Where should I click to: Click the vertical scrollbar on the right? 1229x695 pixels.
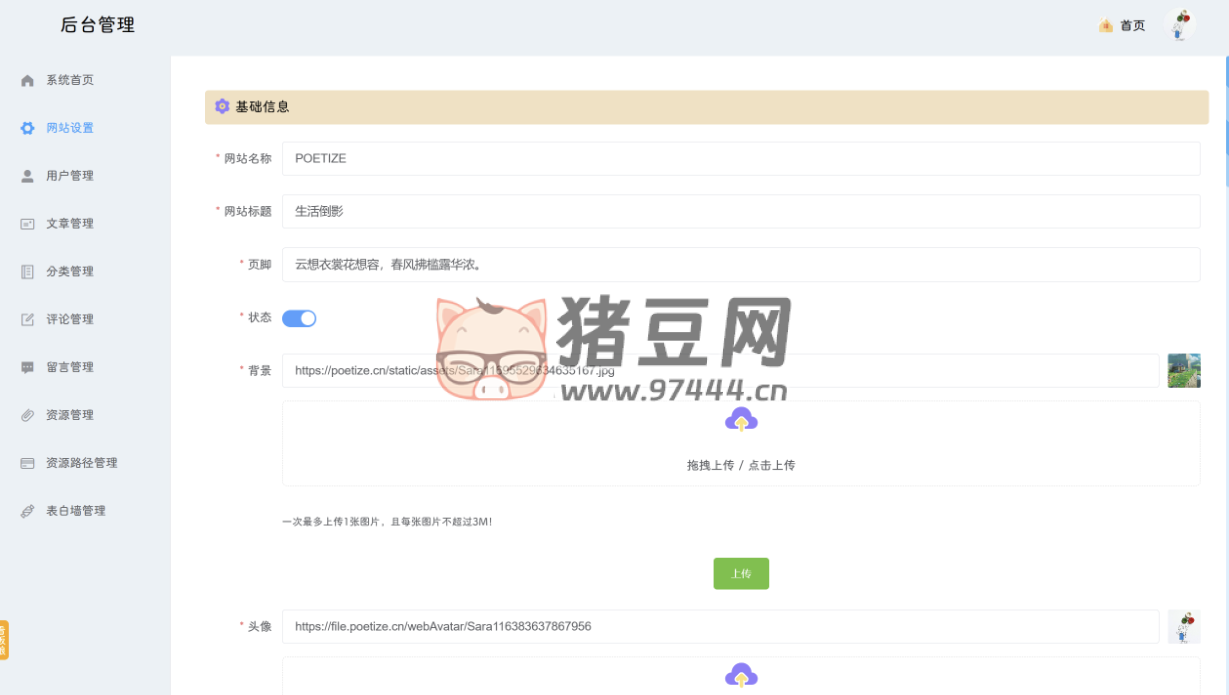[1226, 120]
